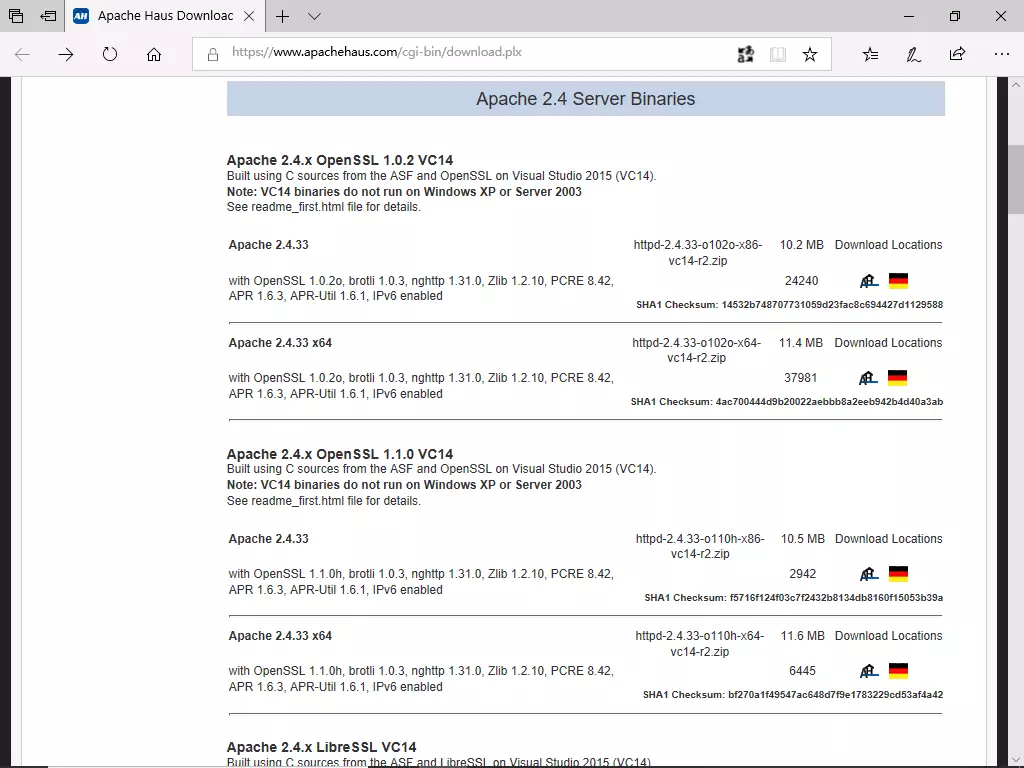Click the Apache 2.4 Server Binaries header
Viewport: 1024px width, 768px height.
click(585, 99)
